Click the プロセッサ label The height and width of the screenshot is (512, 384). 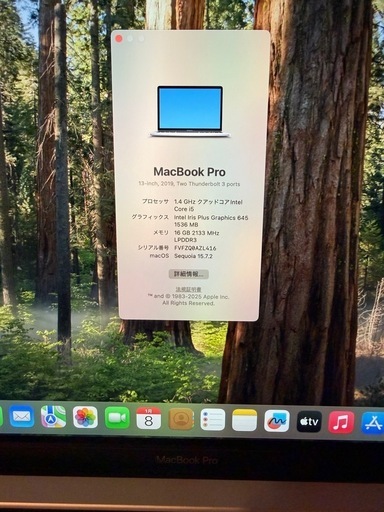coord(155,201)
